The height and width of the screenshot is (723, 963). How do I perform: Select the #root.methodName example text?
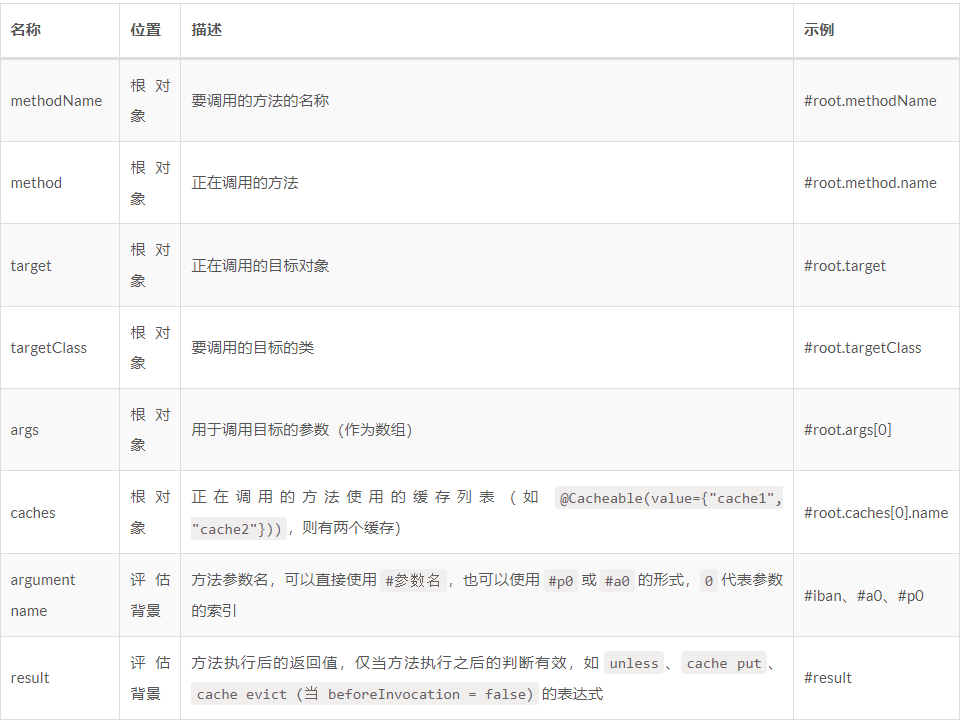pyautogui.click(x=871, y=100)
